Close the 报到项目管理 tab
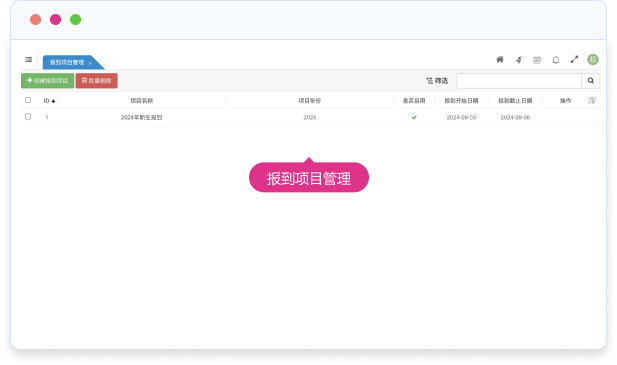 (90, 63)
